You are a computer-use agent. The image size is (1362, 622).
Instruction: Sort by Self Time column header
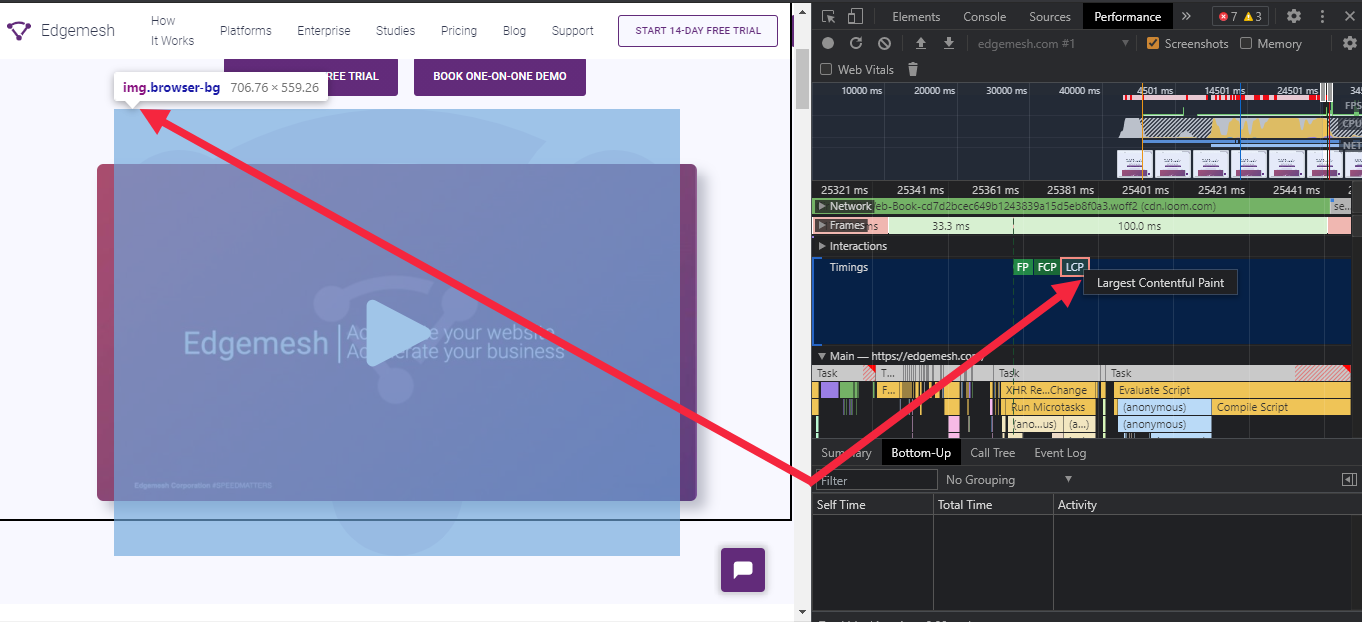pyautogui.click(x=873, y=505)
